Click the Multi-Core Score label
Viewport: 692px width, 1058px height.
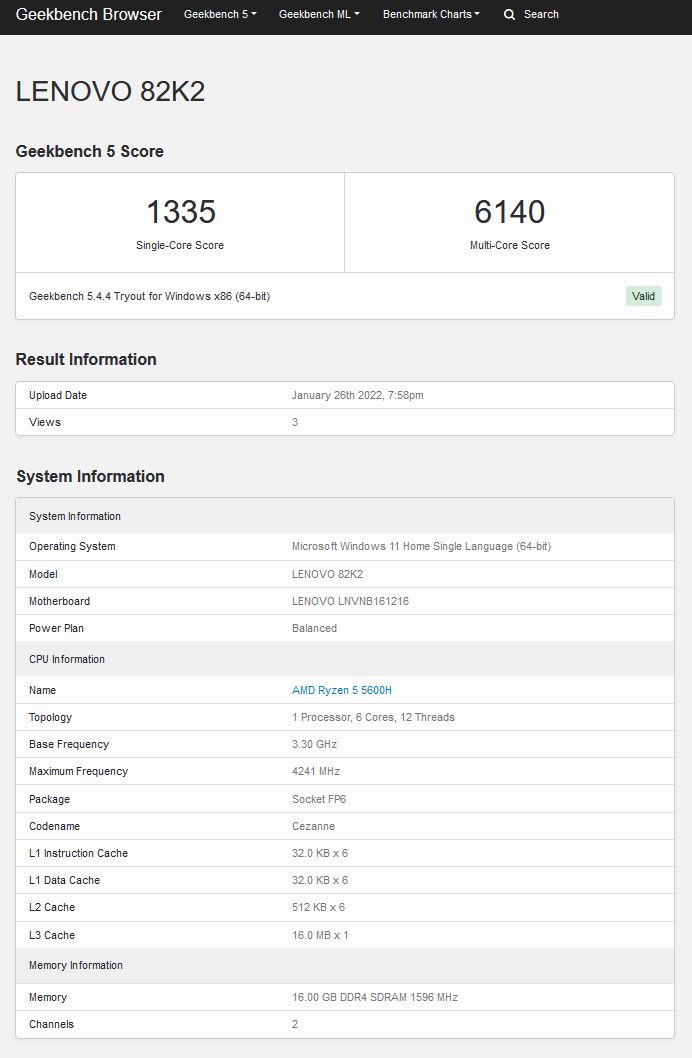coord(510,246)
